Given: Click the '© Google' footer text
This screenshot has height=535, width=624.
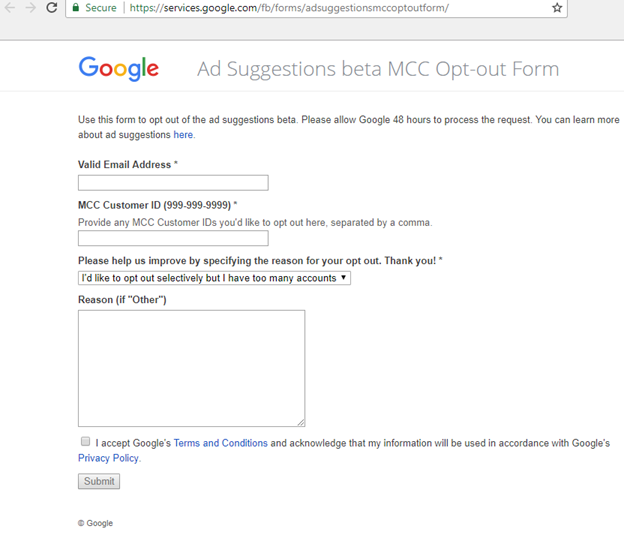Looking at the screenshot, I should [x=95, y=523].
